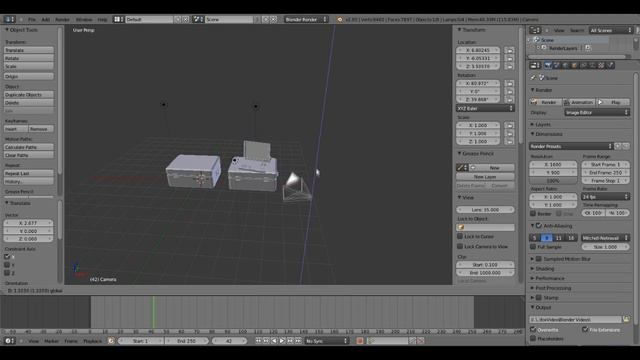This screenshot has height=360, width=640.
Task: Open the Scene properties tab icon
Action: 557,65
